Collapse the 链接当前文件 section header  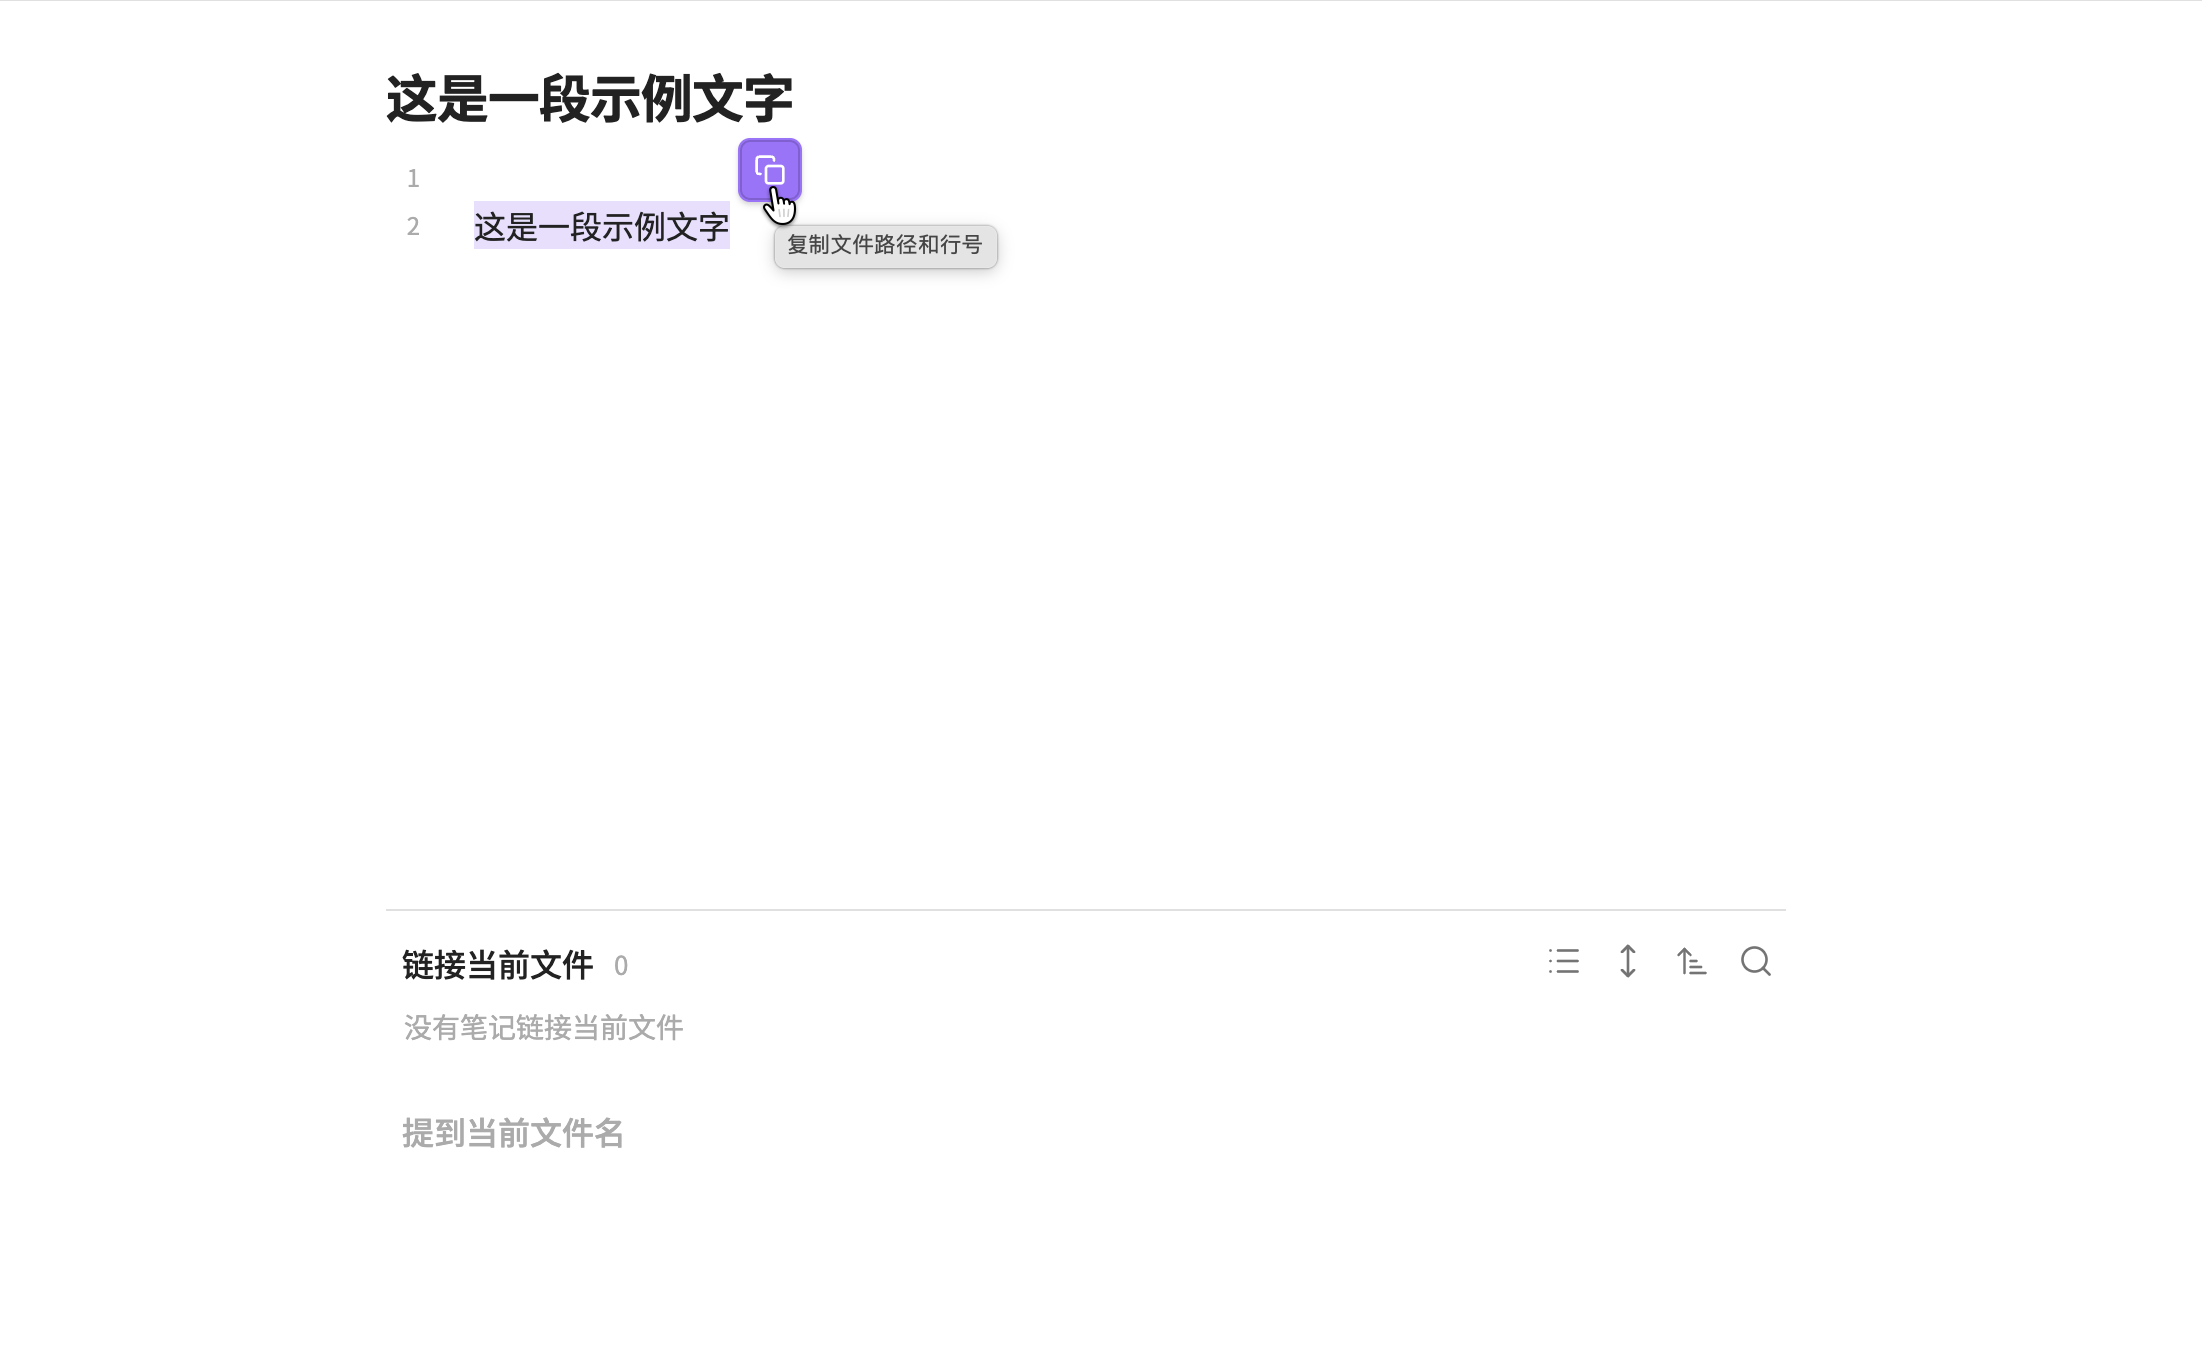(x=497, y=965)
